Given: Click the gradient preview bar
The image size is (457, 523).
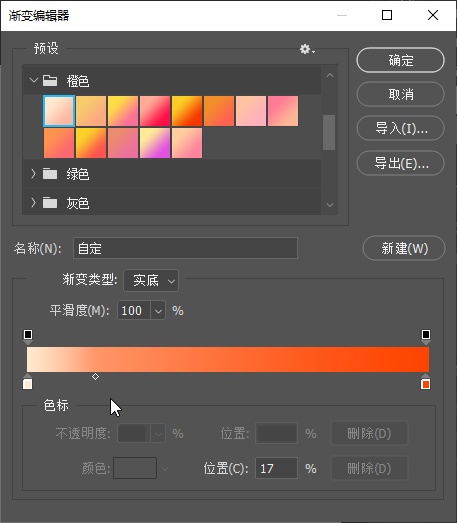Looking at the screenshot, I should pos(228,360).
